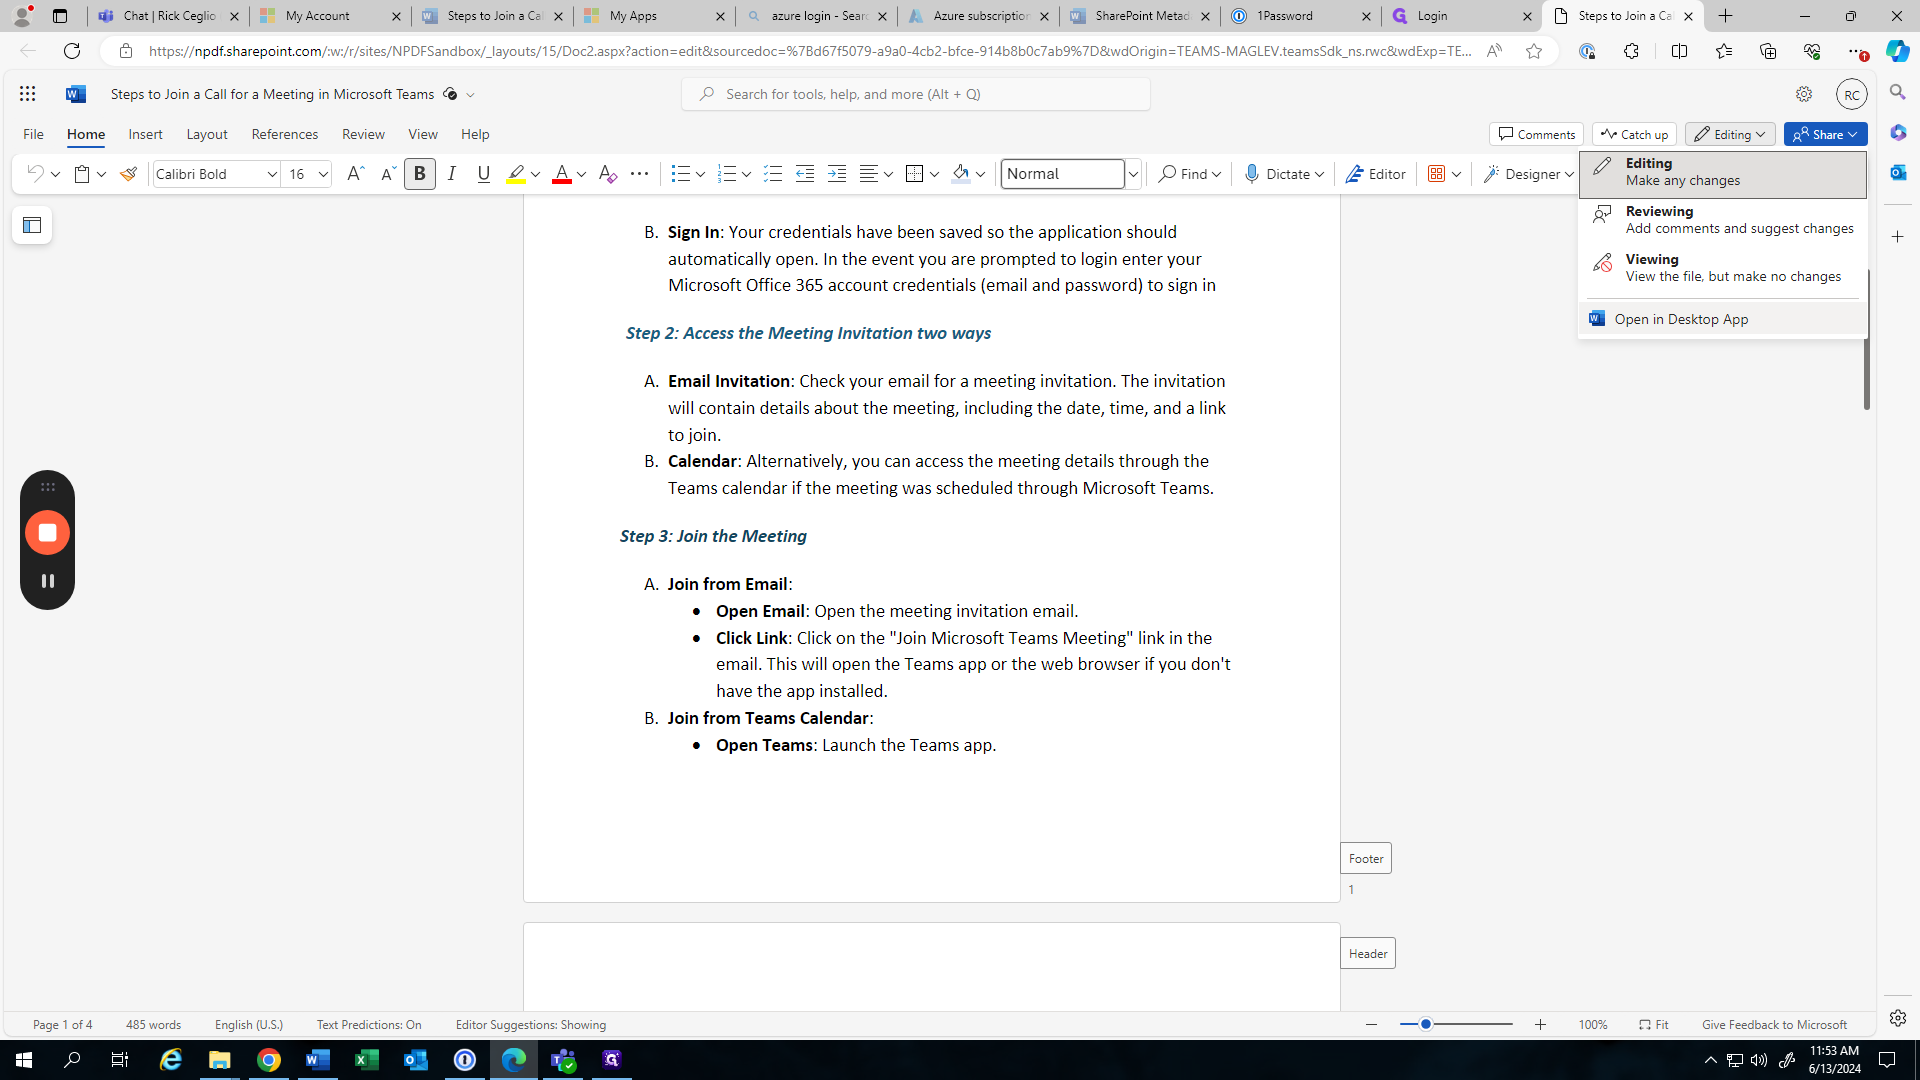Click the Catch up button
Viewport: 1920px width, 1080px height.
point(1635,134)
